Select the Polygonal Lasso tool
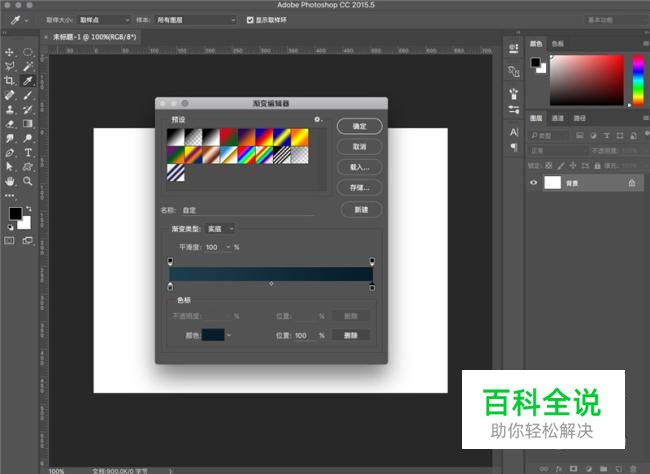 (x=9, y=66)
